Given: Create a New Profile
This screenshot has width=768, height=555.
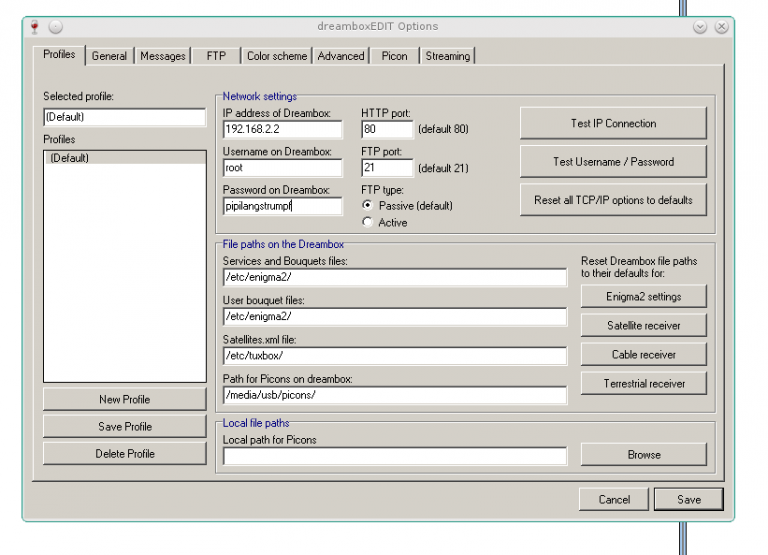Looking at the screenshot, I should pyautogui.click(x=124, y=400).
